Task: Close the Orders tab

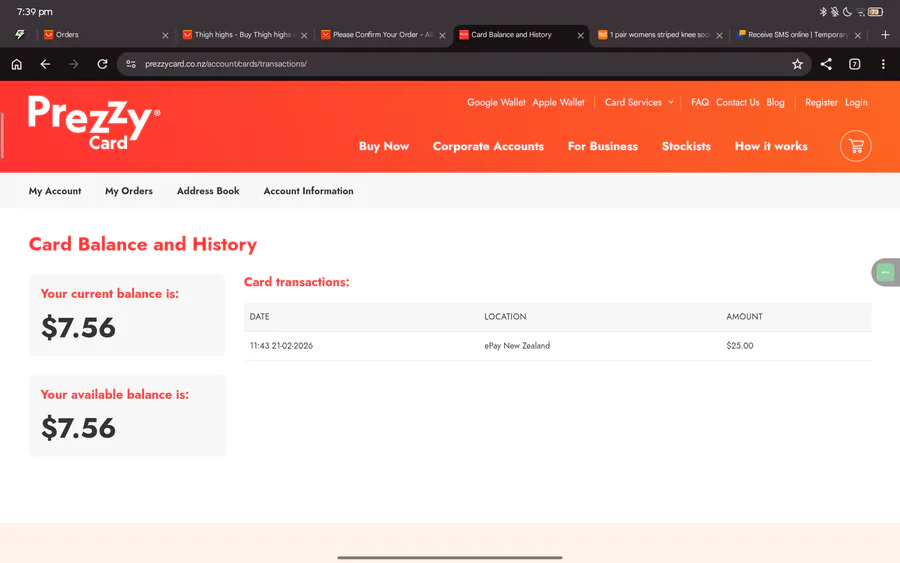Action: tap(165, 36)
